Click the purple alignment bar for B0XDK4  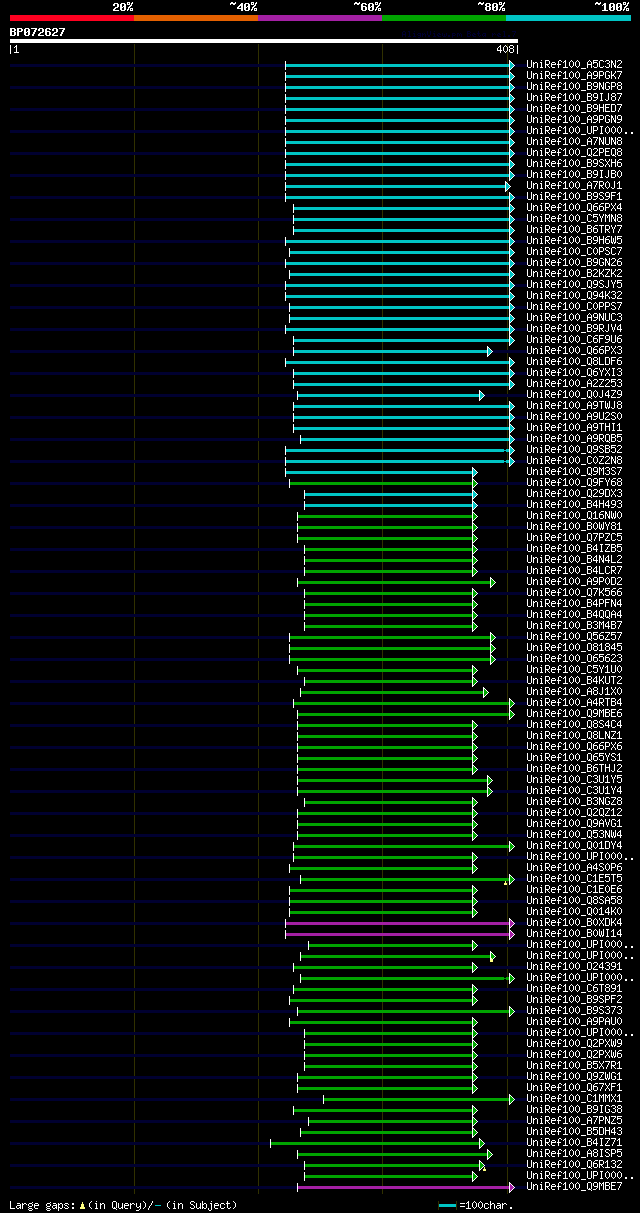pos(400,923)
